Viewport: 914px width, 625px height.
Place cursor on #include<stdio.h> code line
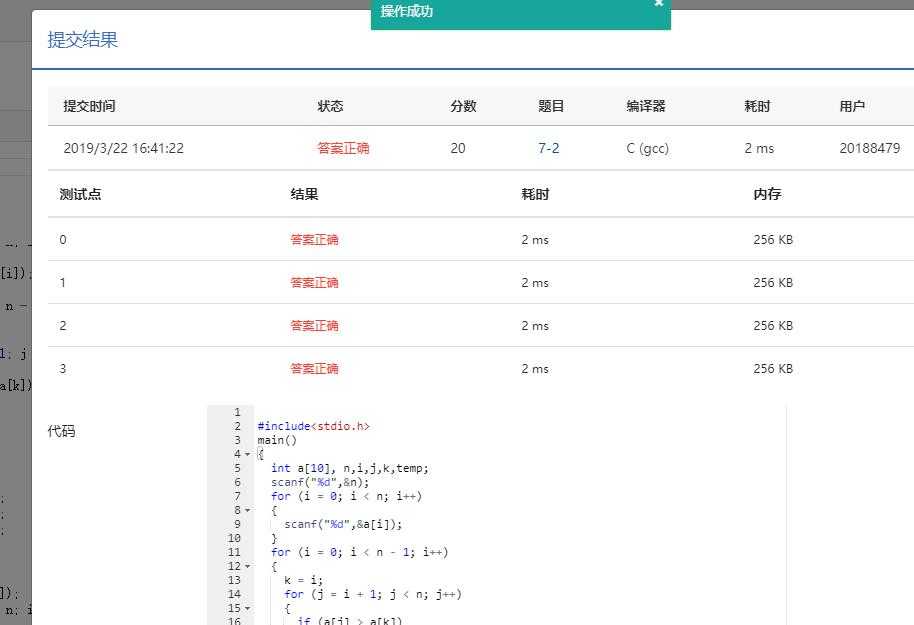coord(314,426)
